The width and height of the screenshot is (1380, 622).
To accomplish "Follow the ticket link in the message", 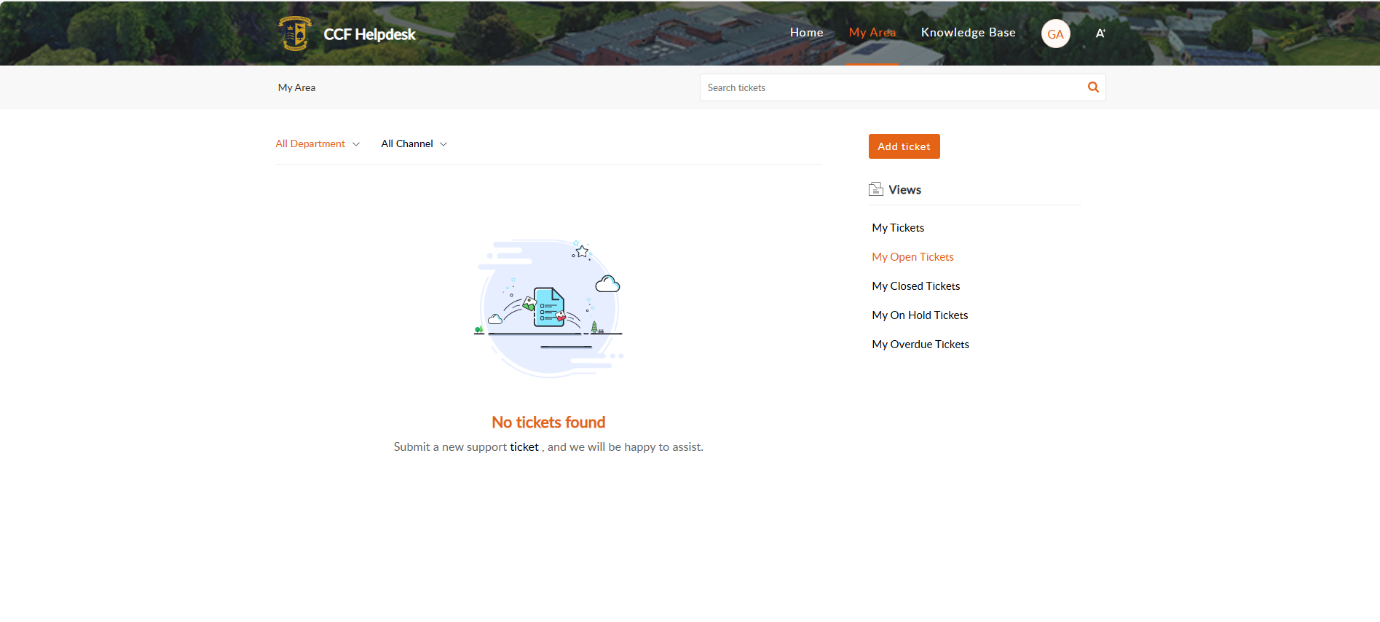I will [x=524, y=447].
